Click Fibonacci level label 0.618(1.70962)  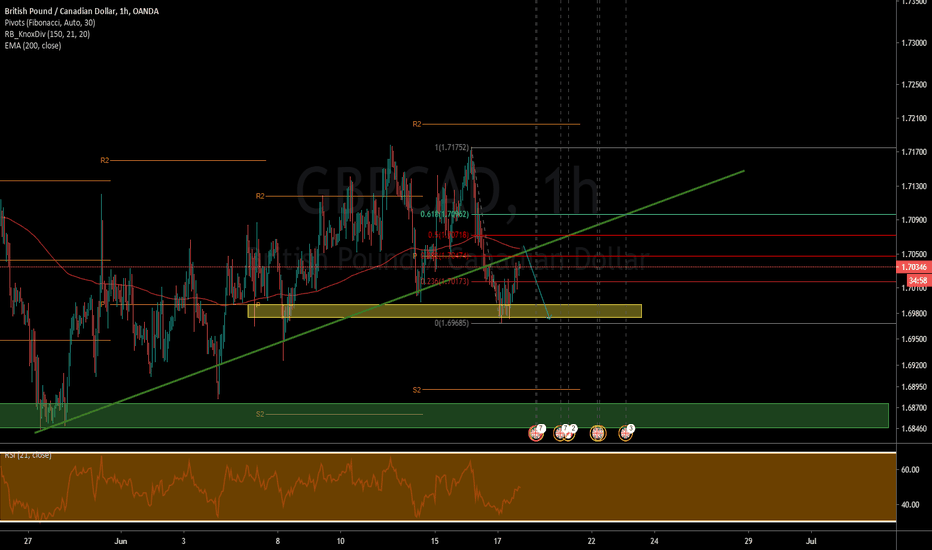(x=445, y=214)
